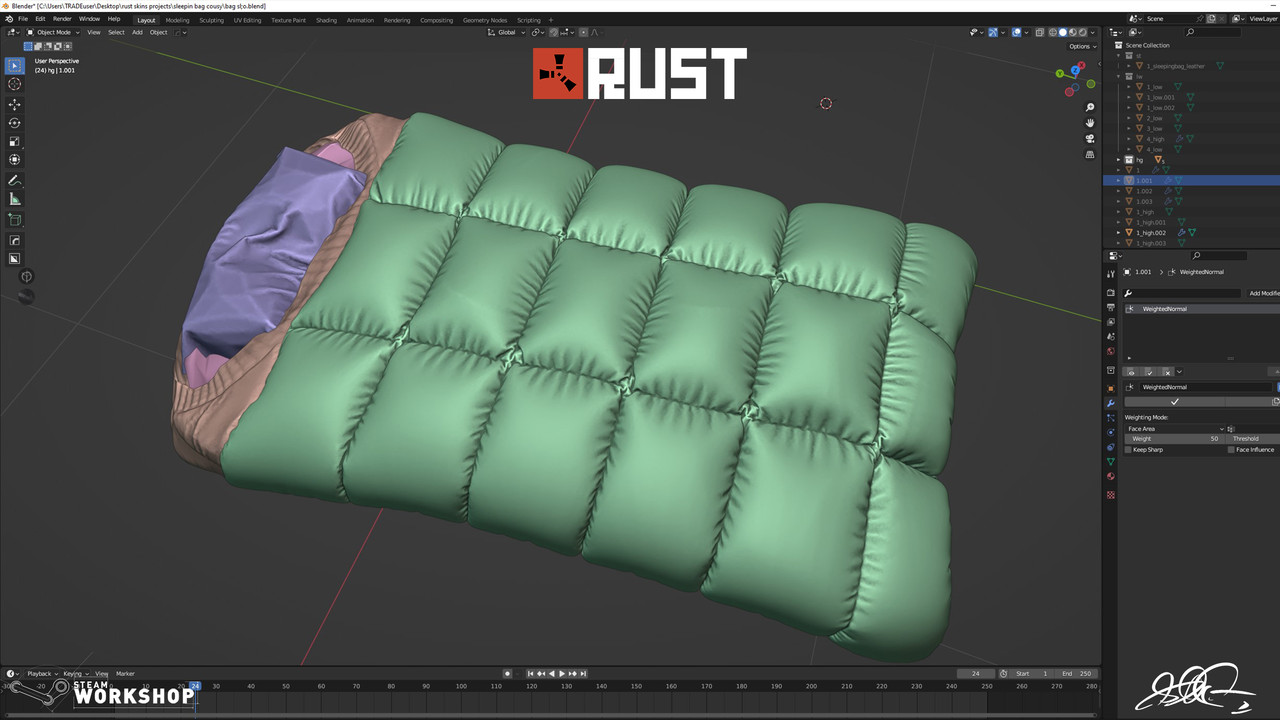Expand 1_high.002 object in outliner

pyautogui.click(x=1120, y=232)
